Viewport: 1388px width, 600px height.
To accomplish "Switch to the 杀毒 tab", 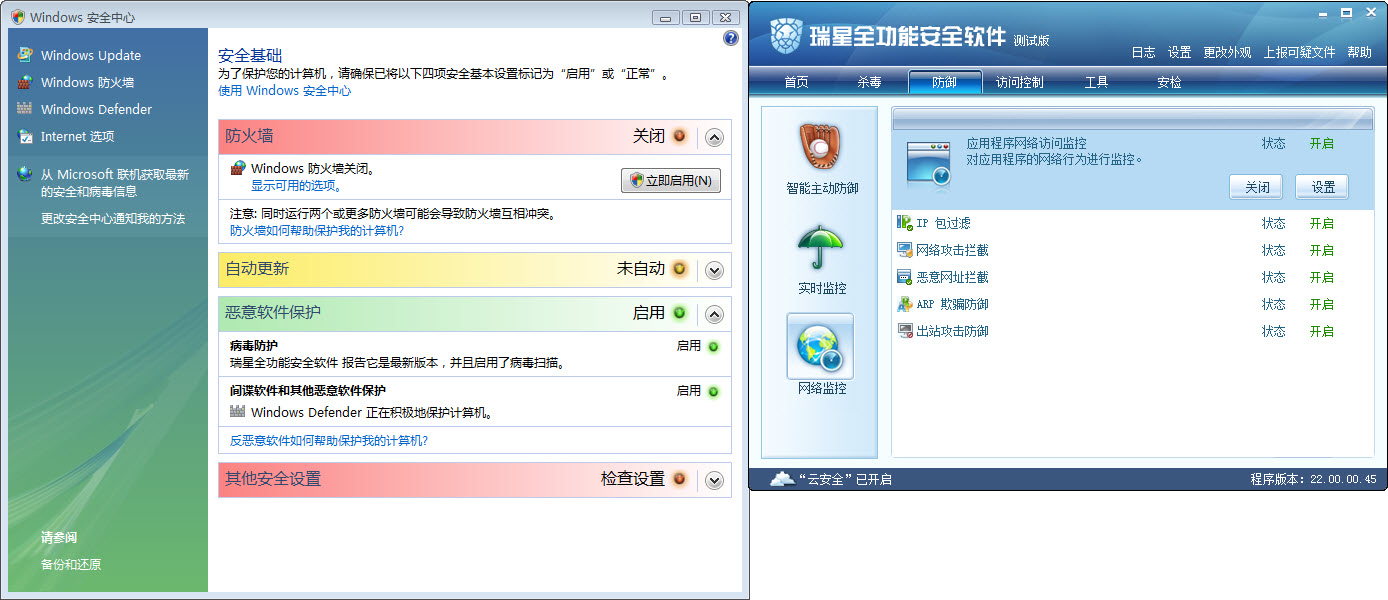I will [x=869, y=82].
